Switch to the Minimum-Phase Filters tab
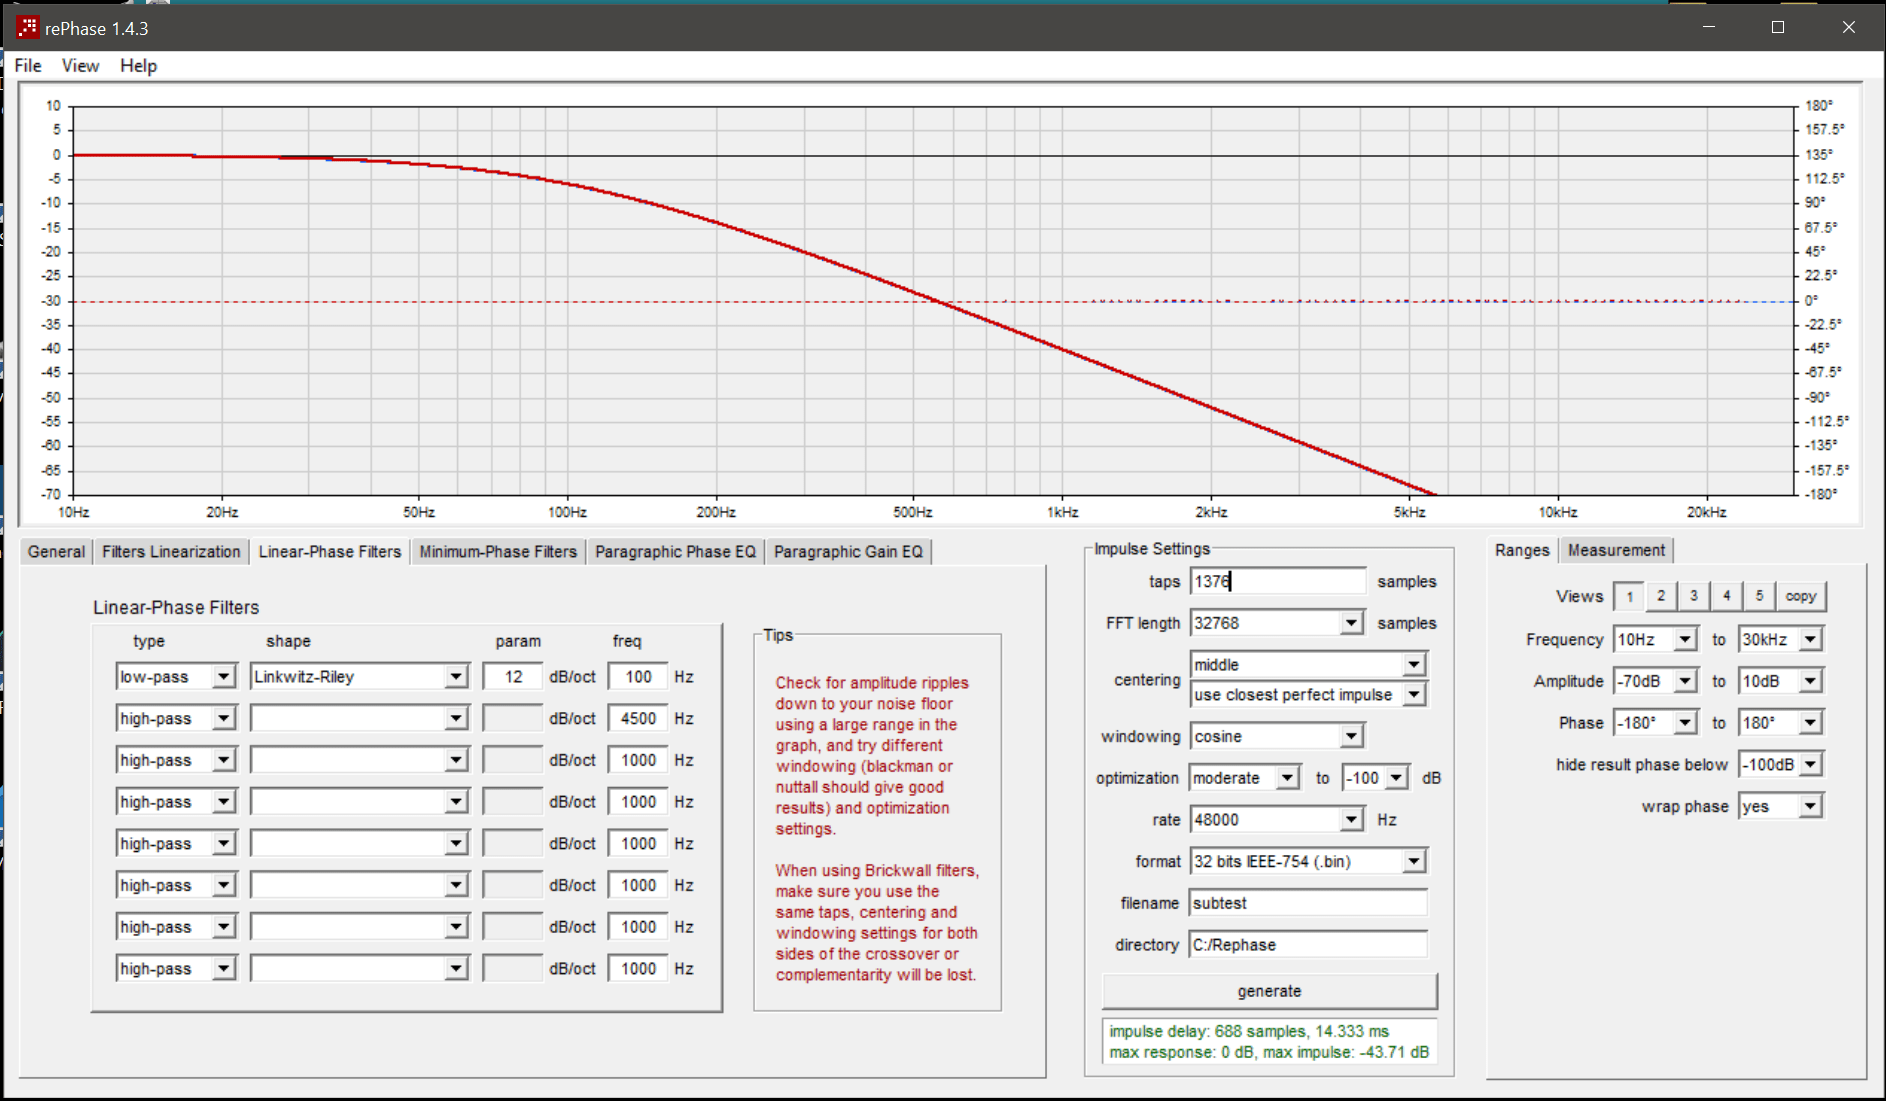The width and height of the screenshot is (1886, 1101). pos(498,552)
